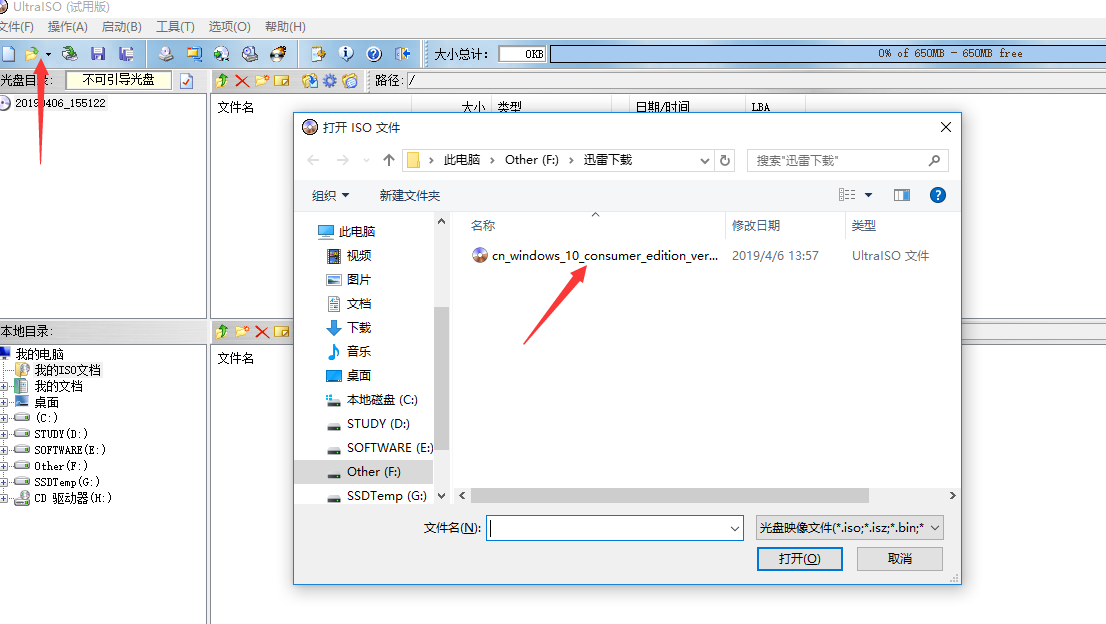Click the Save floppy disk icon
Screen dimensions: 1106x624
click(x=98, y=54)
